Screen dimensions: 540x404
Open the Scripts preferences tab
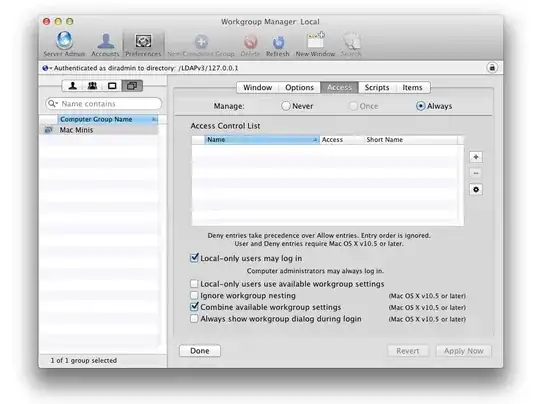(x=377, y=87)
